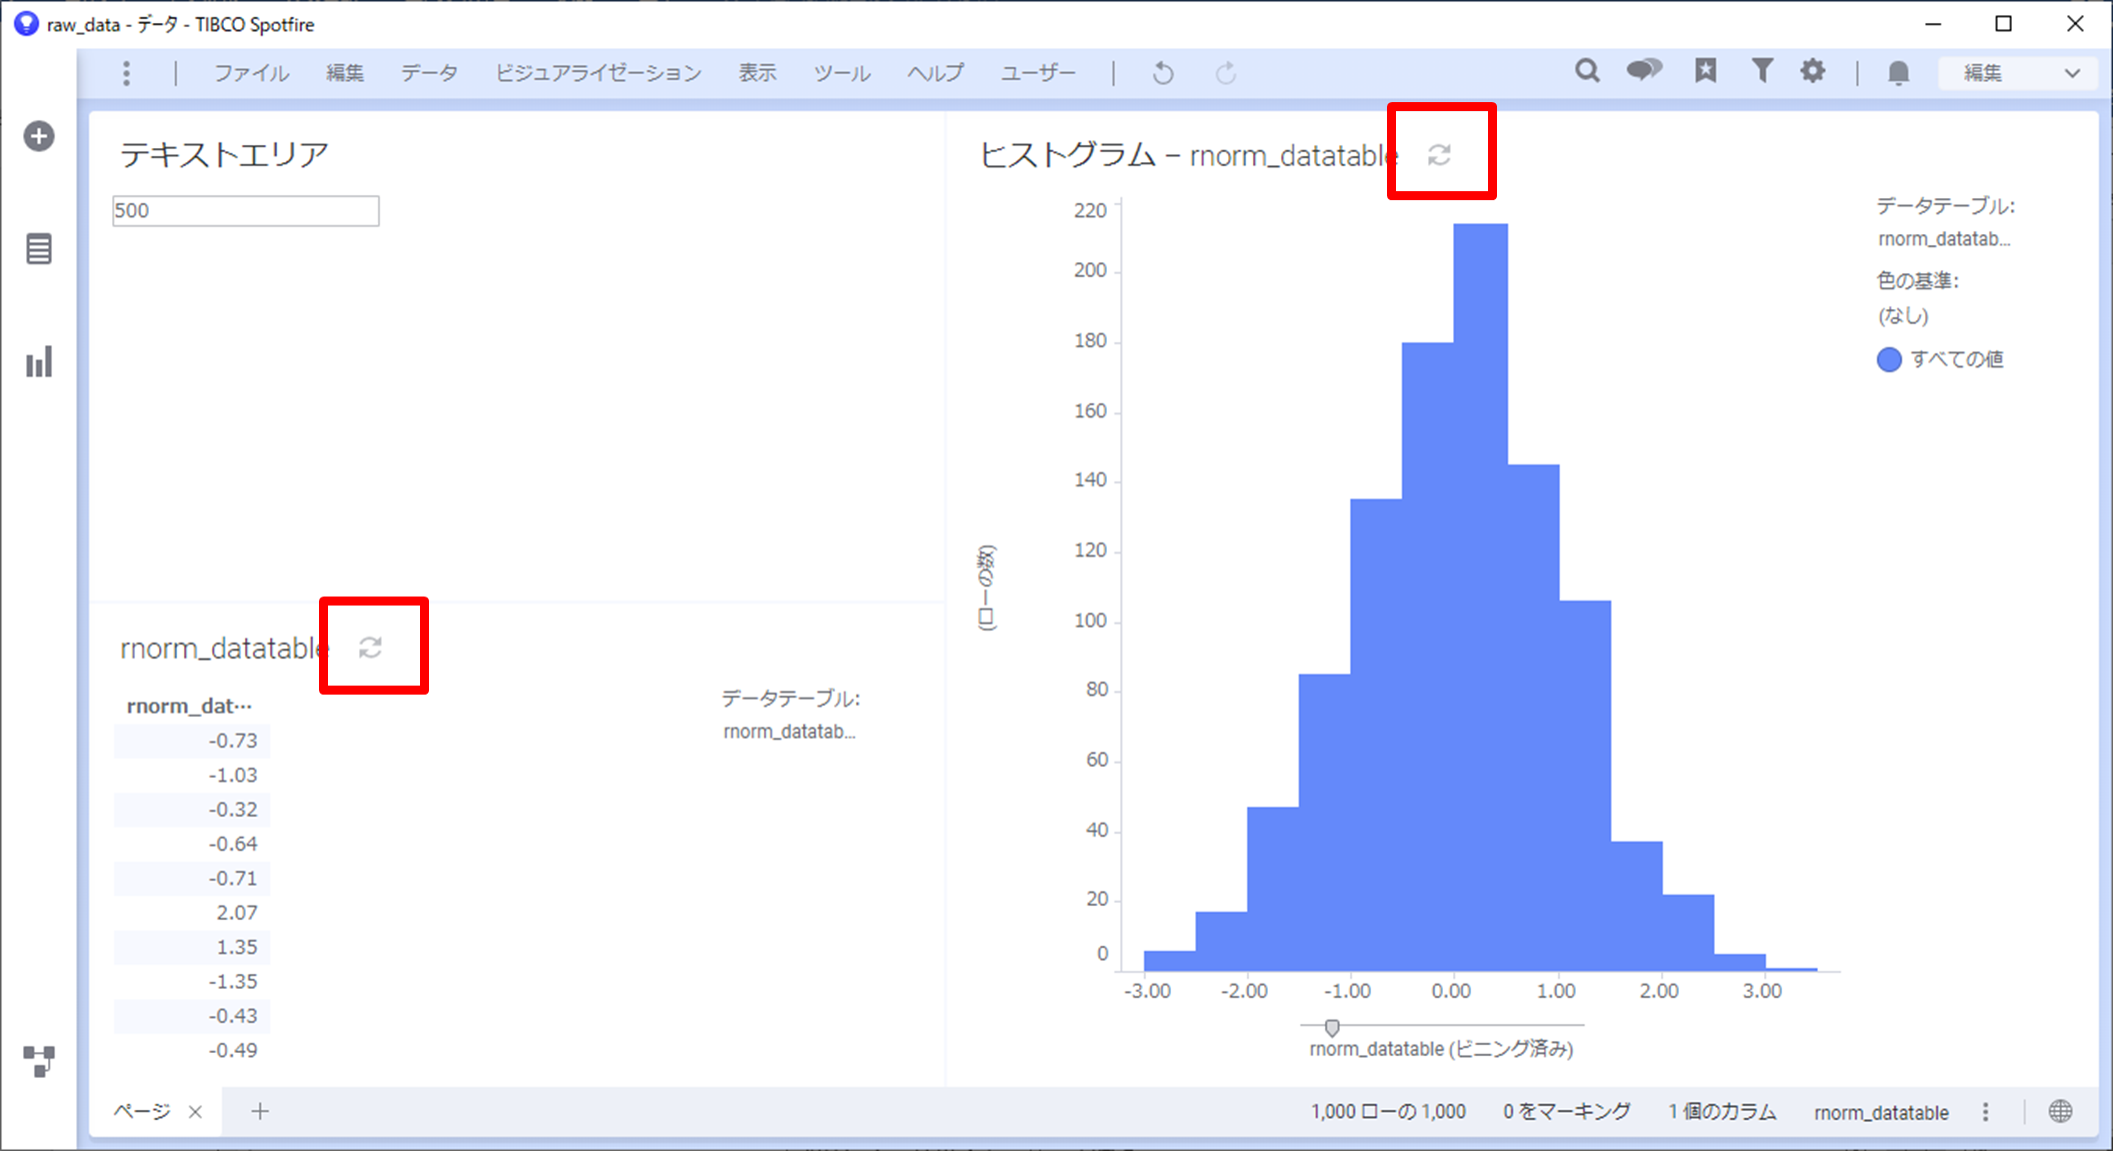Screen dimensions: 2113x1151
Task: Open the notifications bell icon
Action: tap(1898, 72)
